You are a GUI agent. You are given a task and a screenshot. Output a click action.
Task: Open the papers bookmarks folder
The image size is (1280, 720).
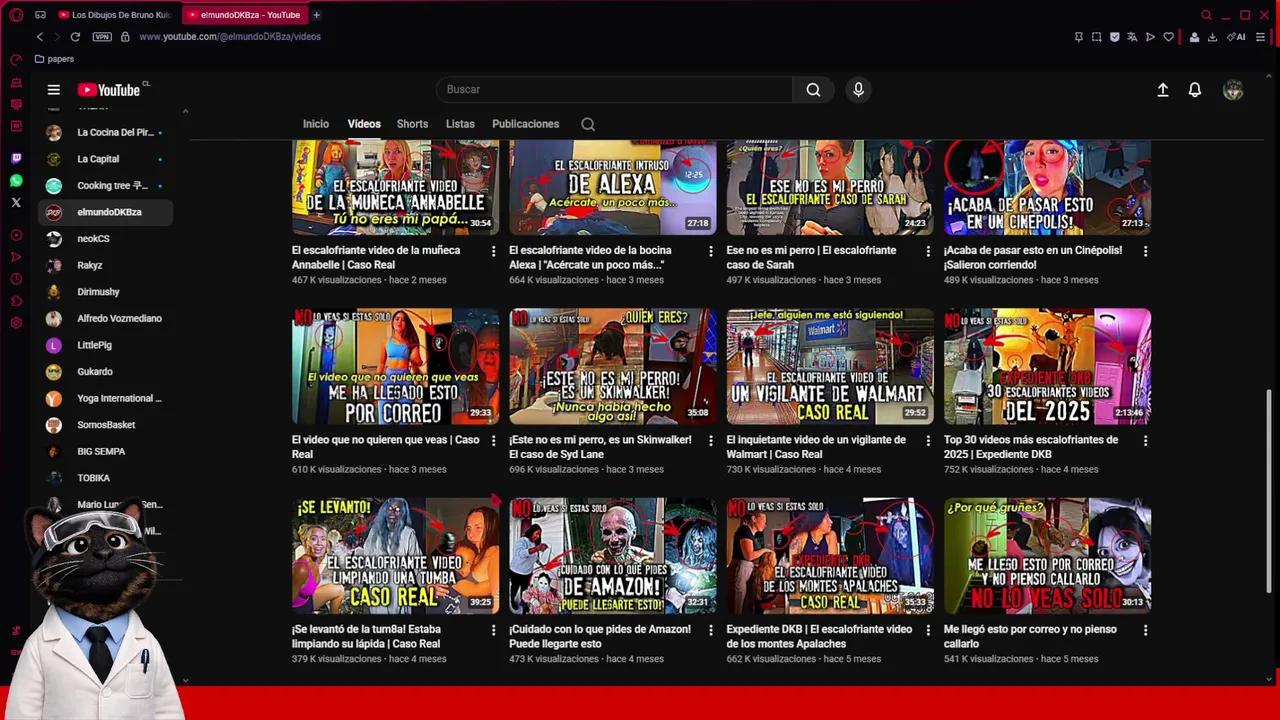(54, 59)
